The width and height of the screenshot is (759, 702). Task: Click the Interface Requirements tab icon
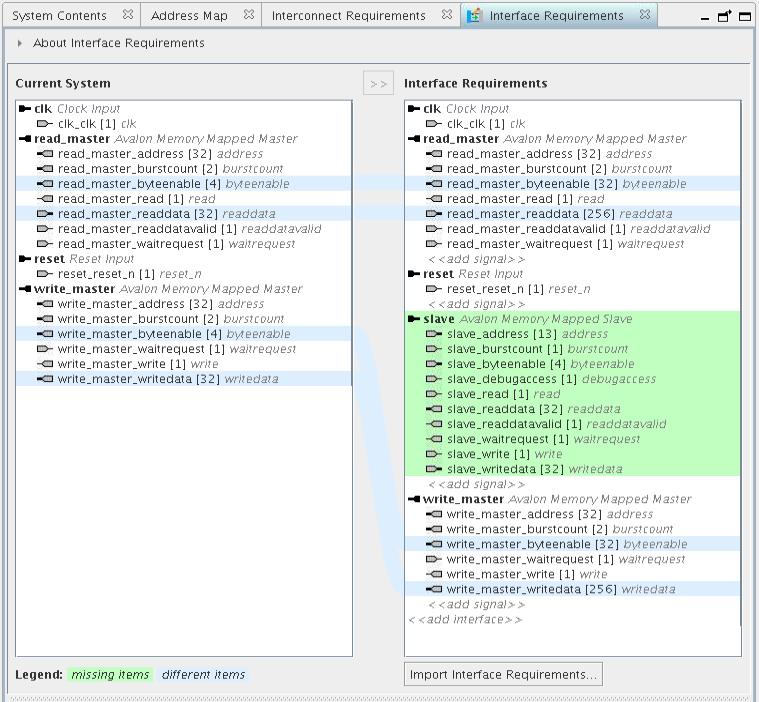[x=474, y=16]
